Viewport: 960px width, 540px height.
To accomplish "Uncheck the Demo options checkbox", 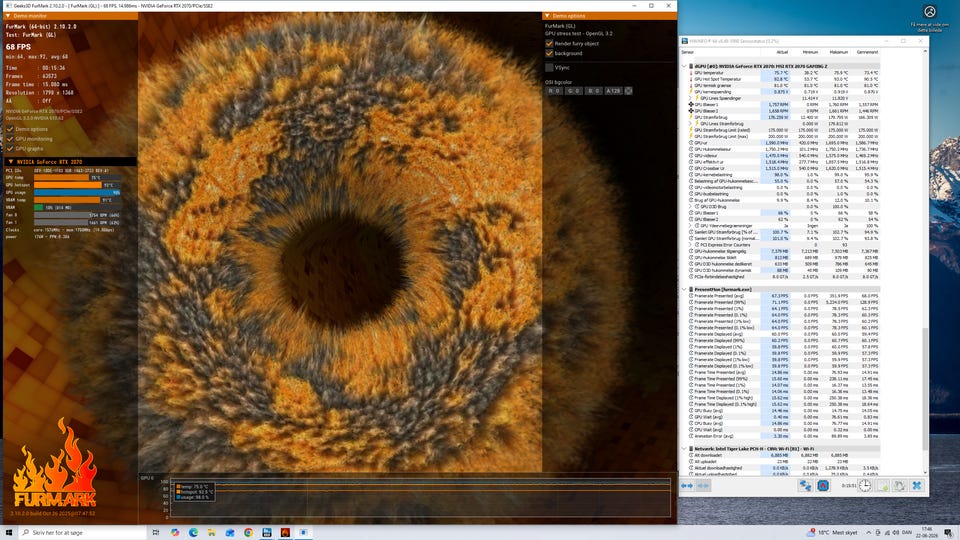I will [x=10, y=129].
